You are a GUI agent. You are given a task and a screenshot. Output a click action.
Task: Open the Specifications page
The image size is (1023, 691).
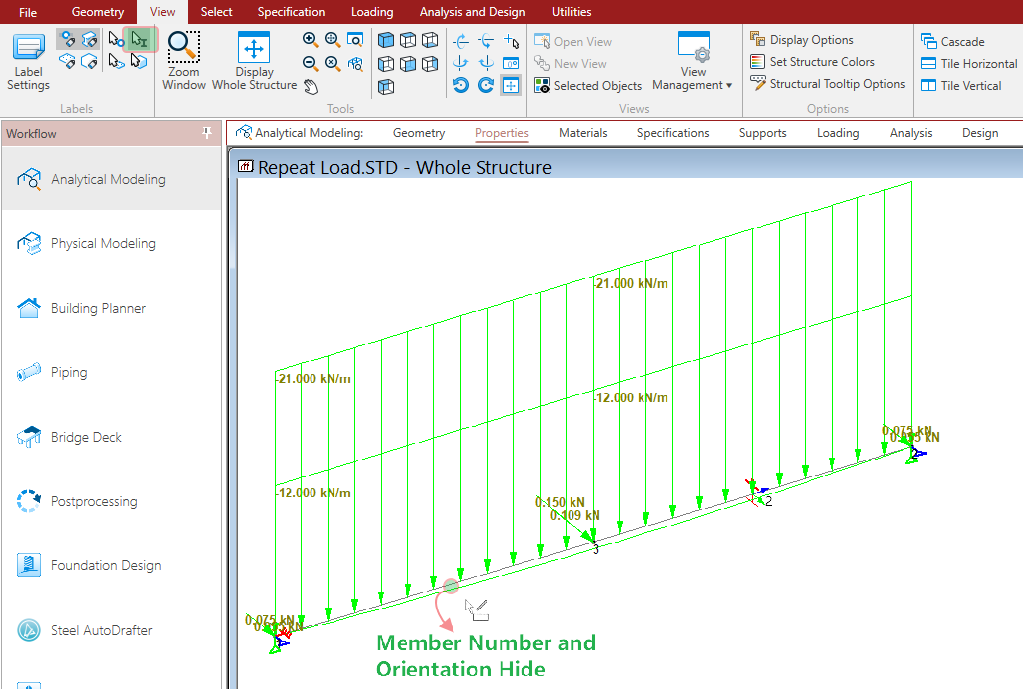[673, 133]
